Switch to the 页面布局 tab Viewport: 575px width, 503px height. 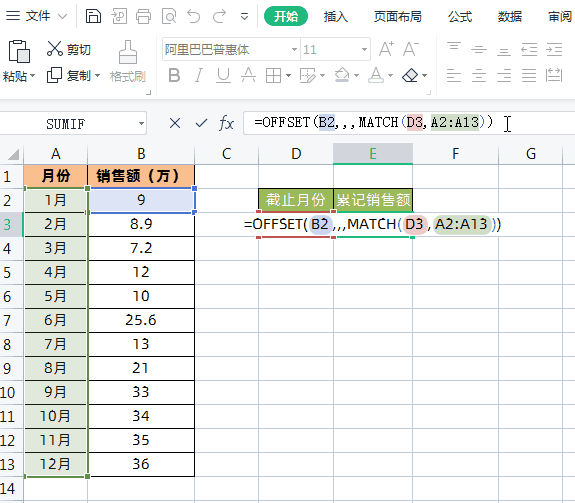[398, 16]
